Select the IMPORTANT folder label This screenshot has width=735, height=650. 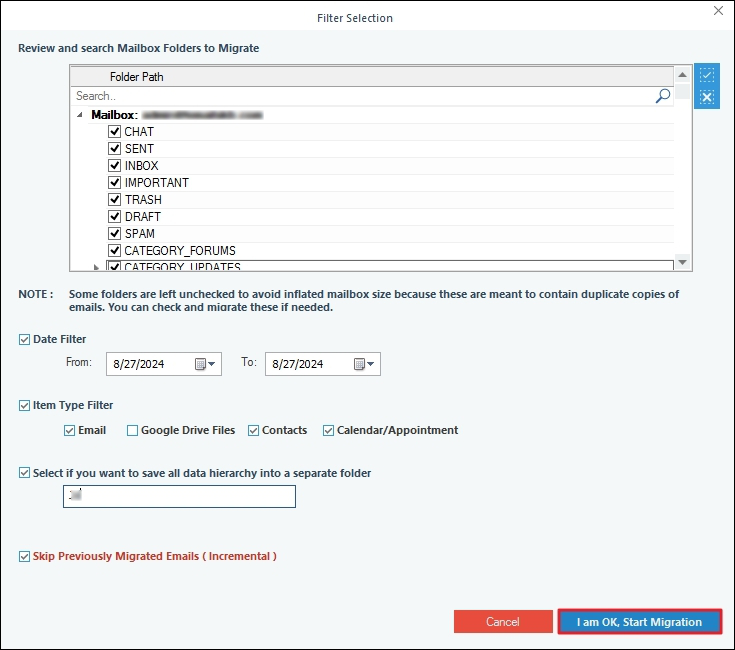coord(157,183)
